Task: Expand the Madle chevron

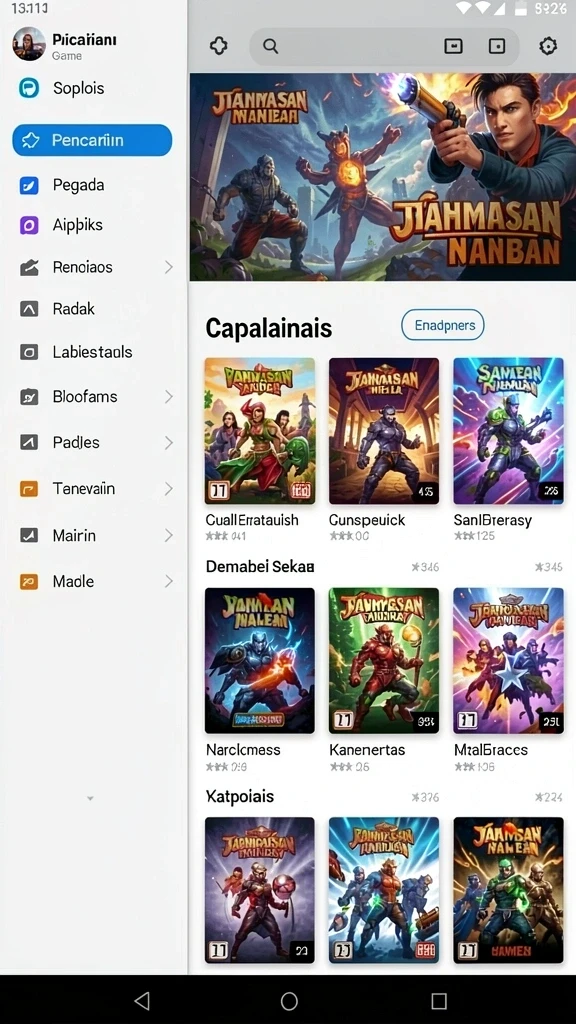Action: (168, 581)
